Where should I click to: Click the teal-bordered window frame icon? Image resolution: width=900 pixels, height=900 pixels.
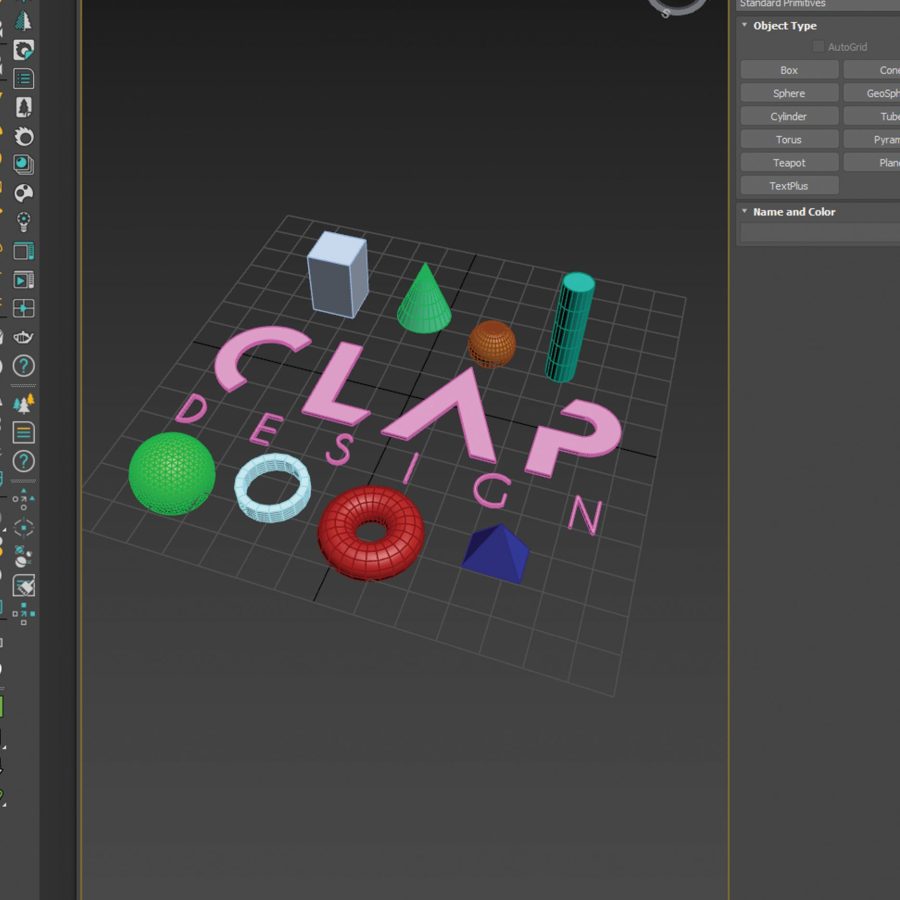pyautogui.click(x=24, y=251)
